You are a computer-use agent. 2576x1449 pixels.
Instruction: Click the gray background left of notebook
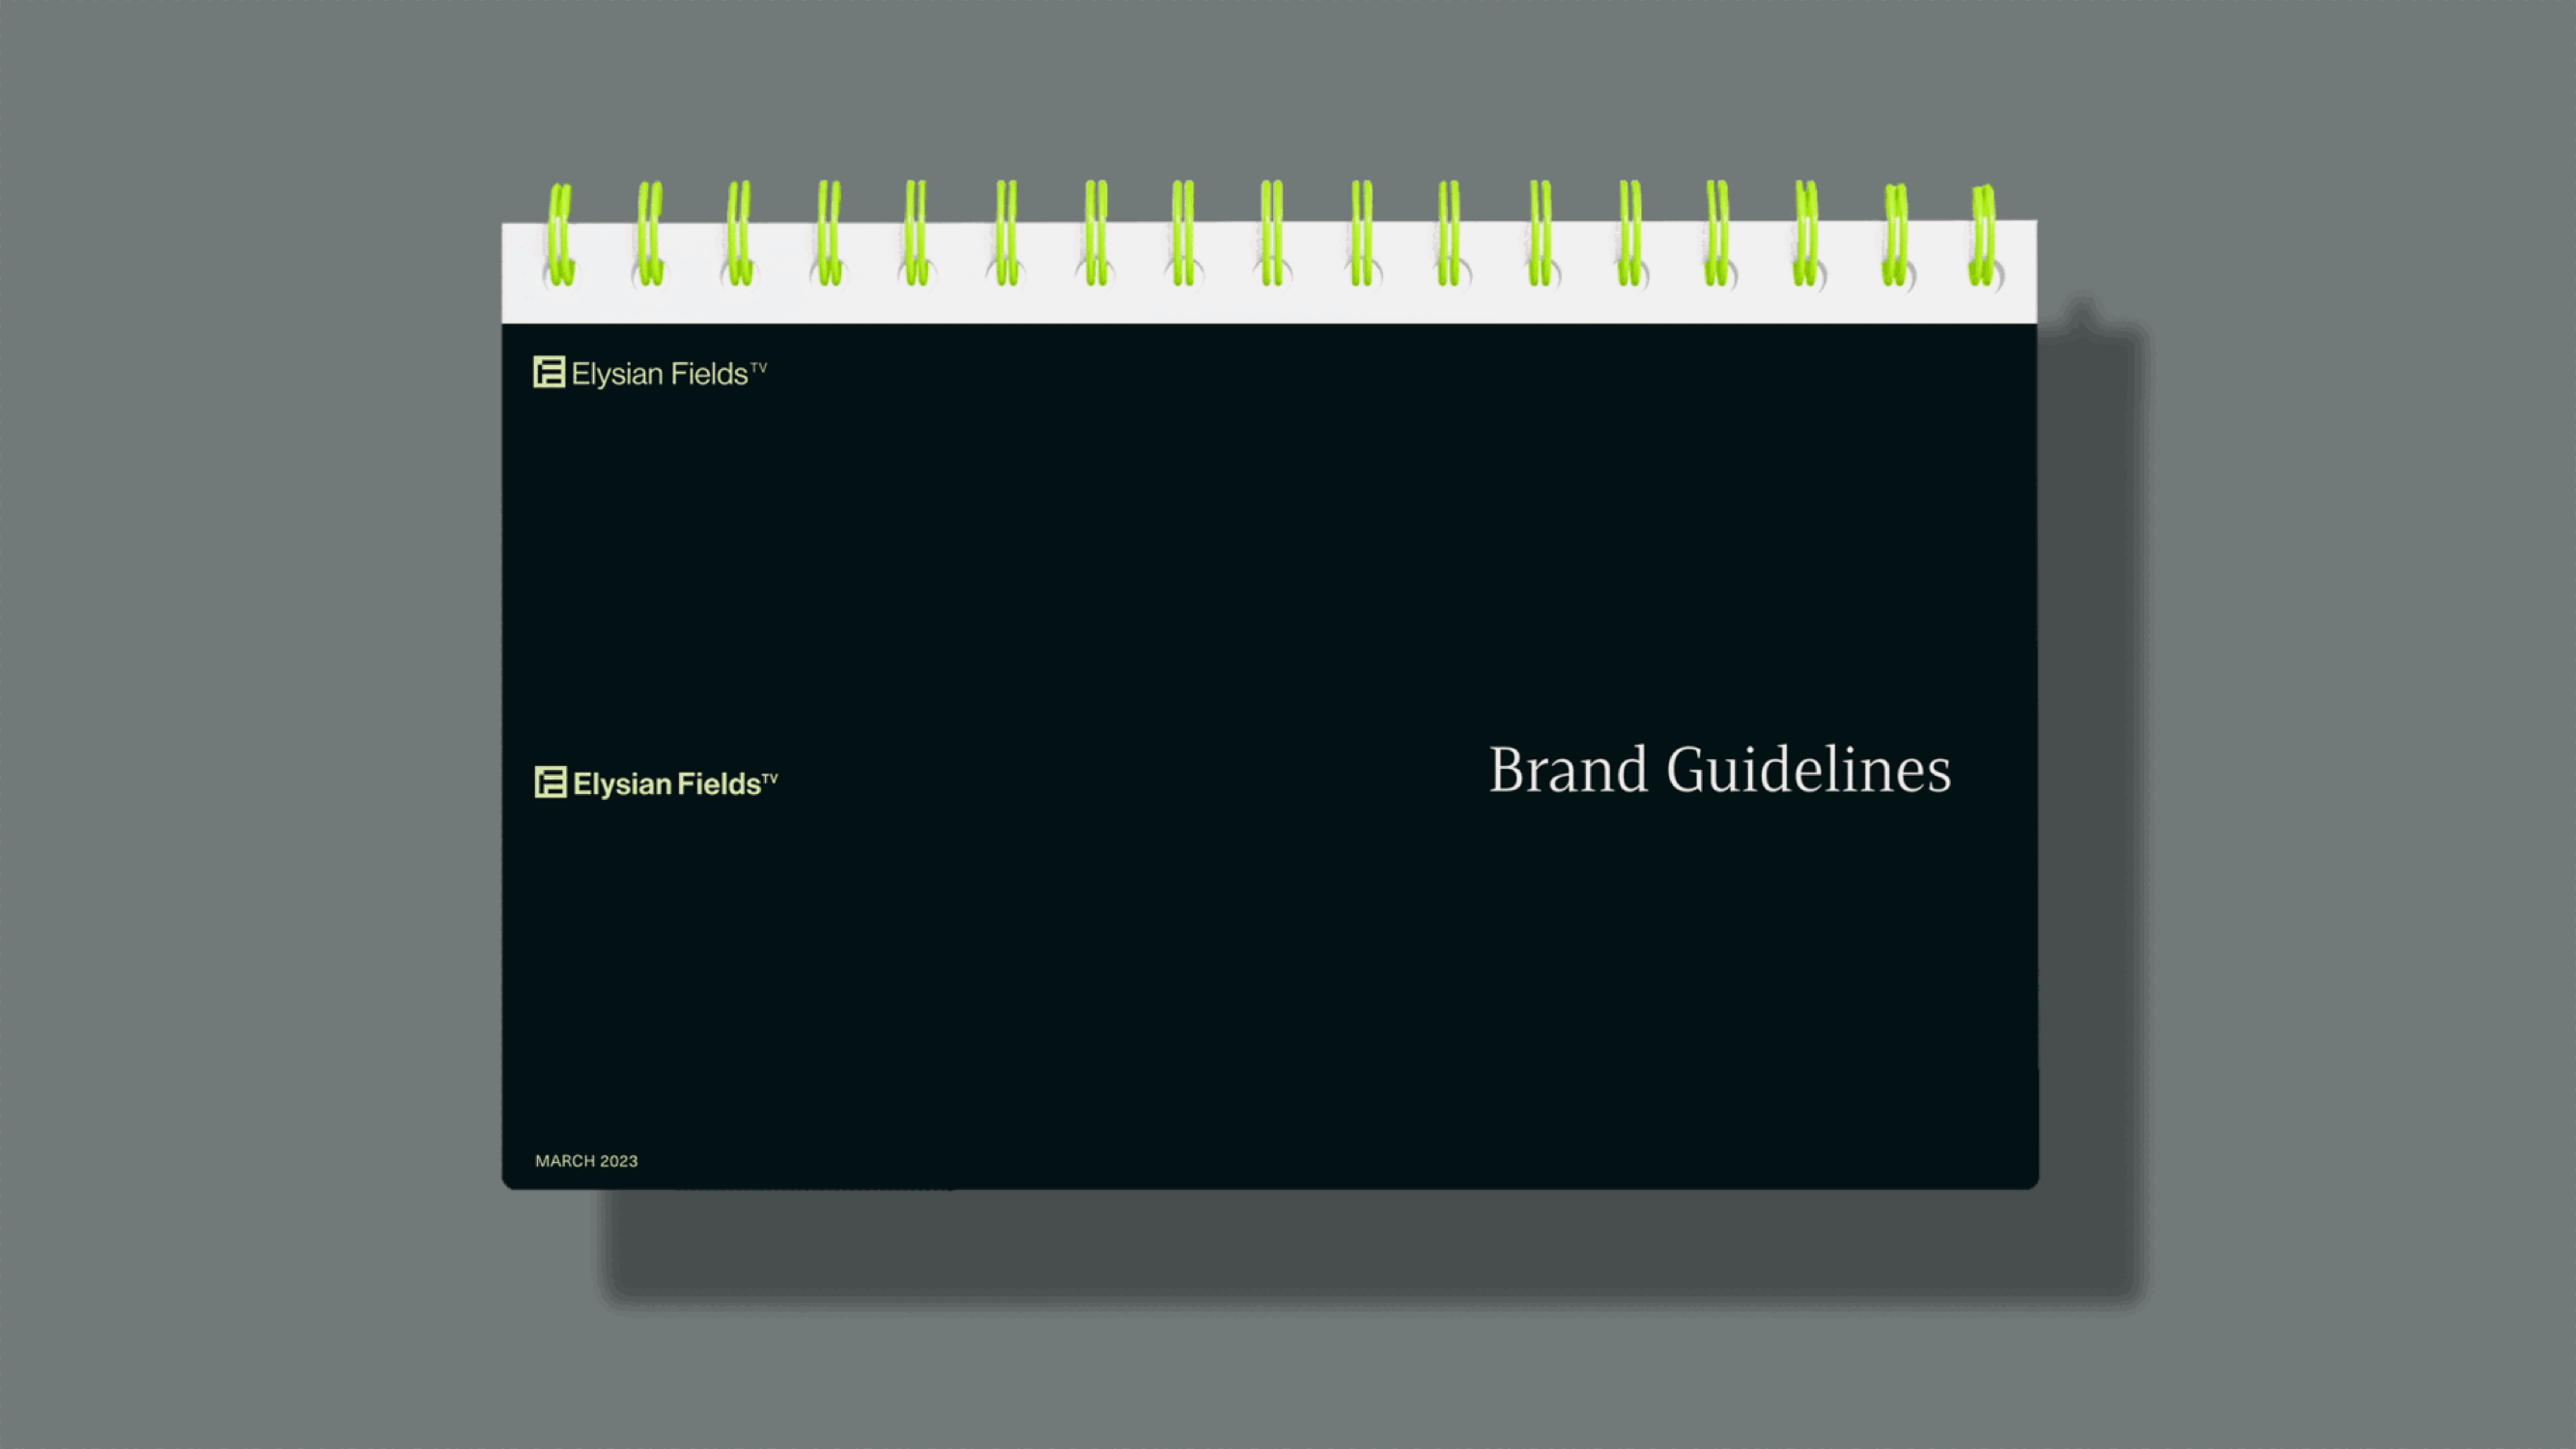(x=250, y=724)
